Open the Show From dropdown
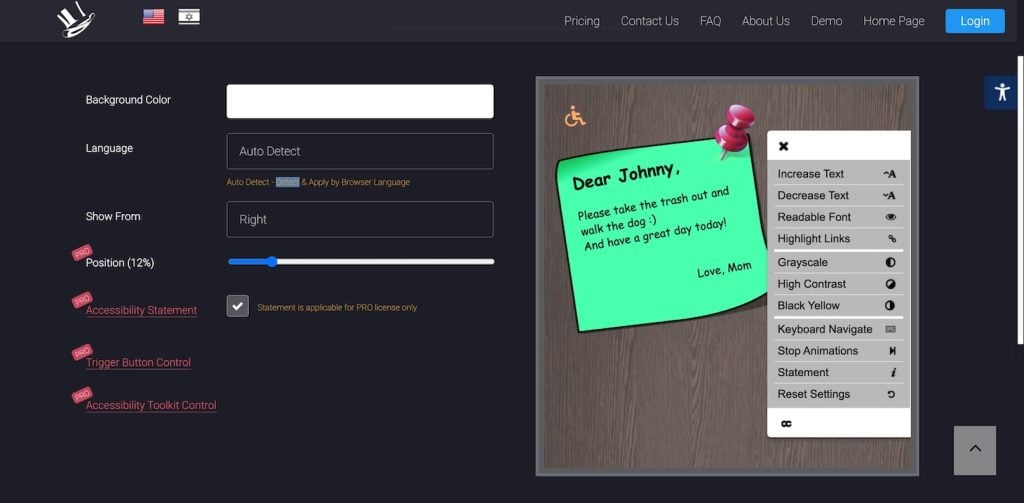The width and height of the screenshot is (1024, 503). (360, 219)
